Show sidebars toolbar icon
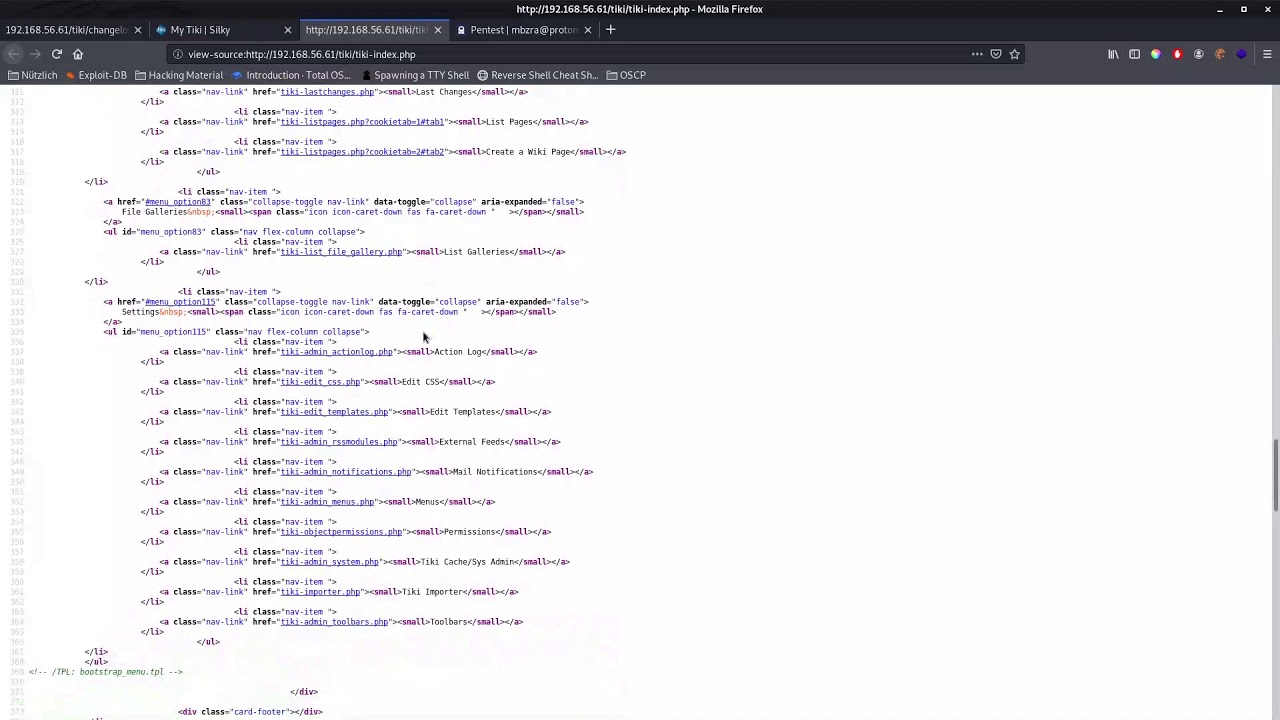 [1134, 54]
